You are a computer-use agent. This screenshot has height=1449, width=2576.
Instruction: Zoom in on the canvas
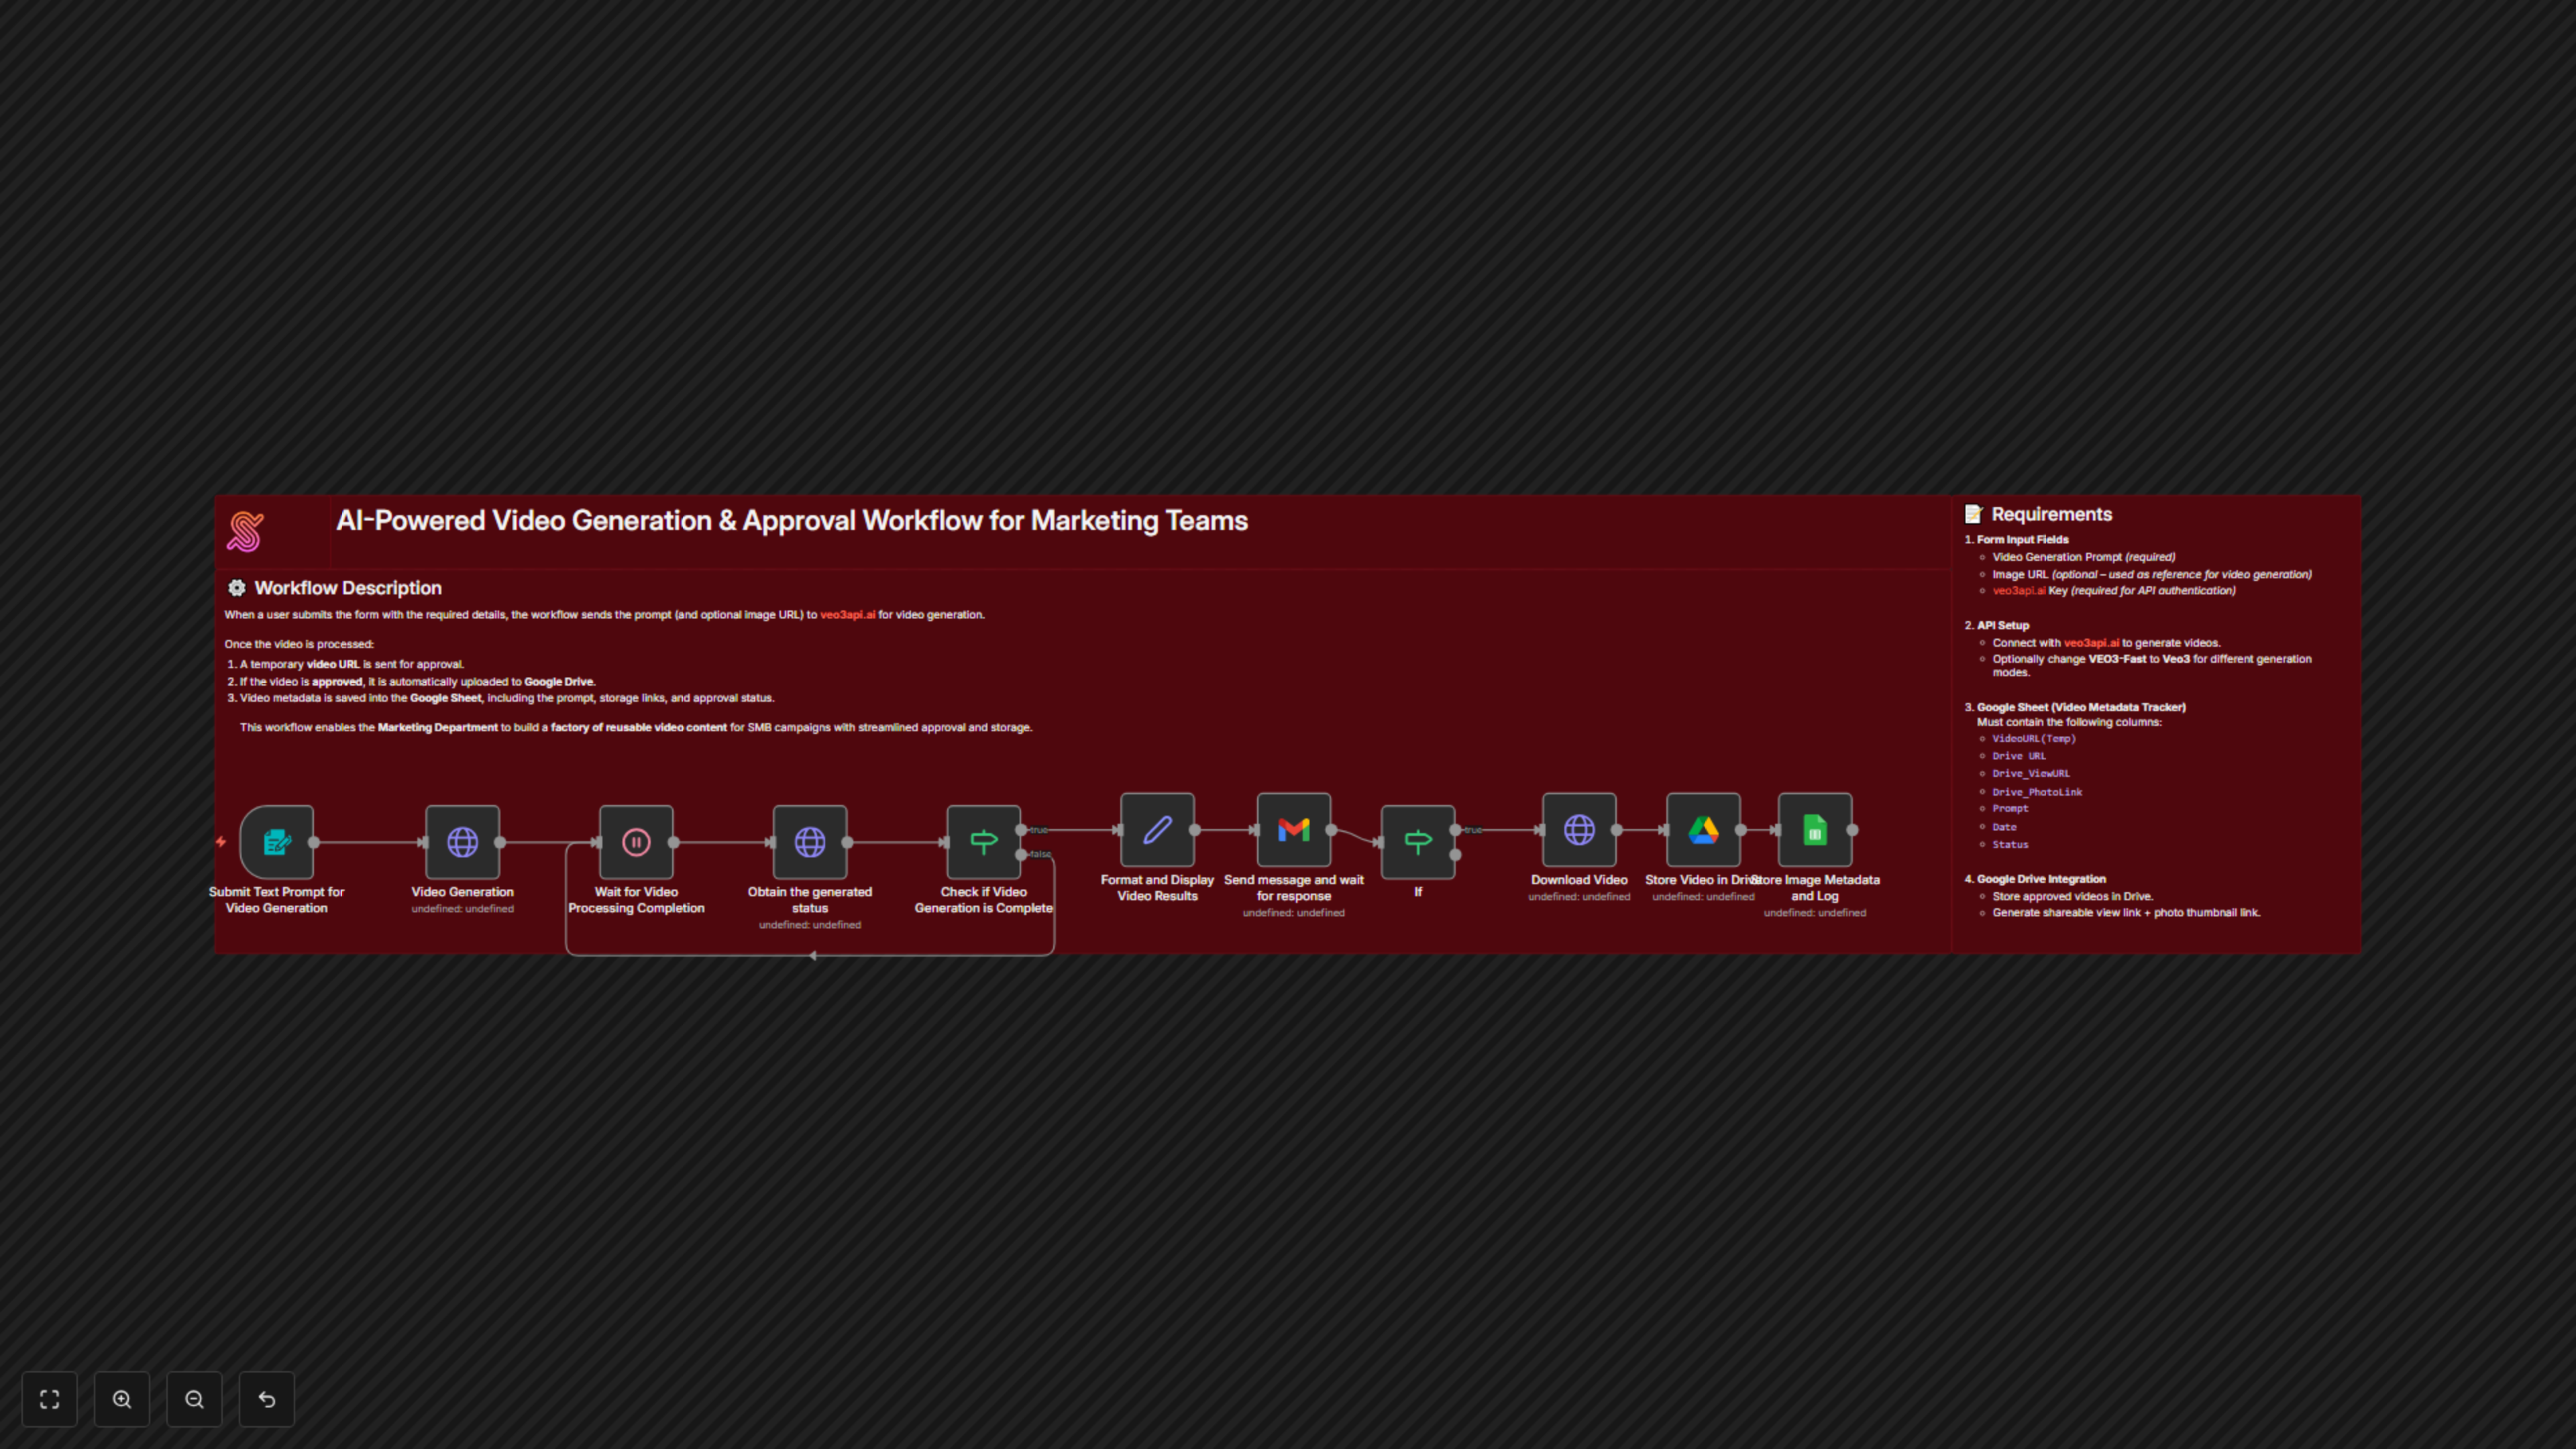click(122, 1399)
